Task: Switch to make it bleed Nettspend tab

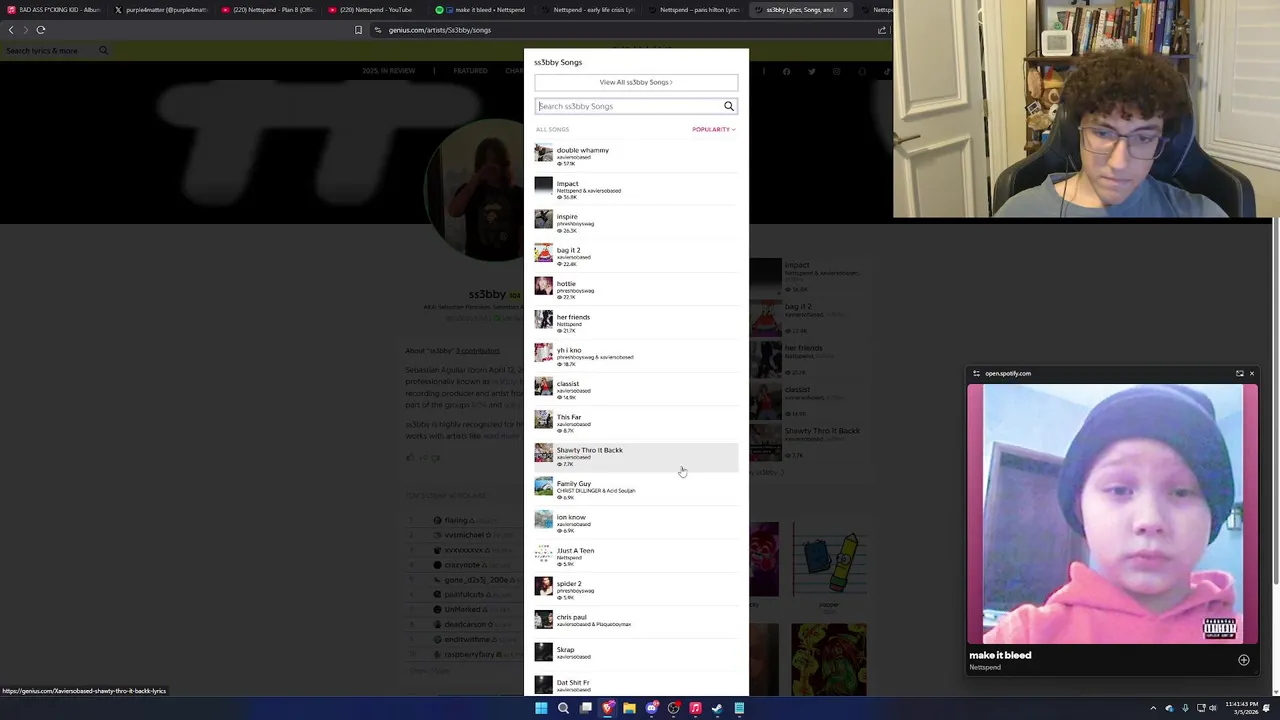Action: point(482,10)
